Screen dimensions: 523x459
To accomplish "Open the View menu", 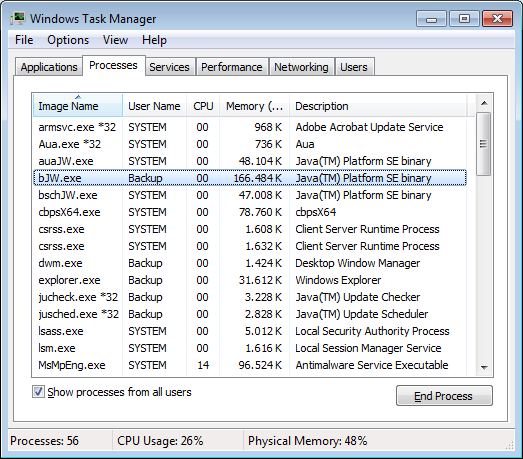I will (x=115, y=40).
